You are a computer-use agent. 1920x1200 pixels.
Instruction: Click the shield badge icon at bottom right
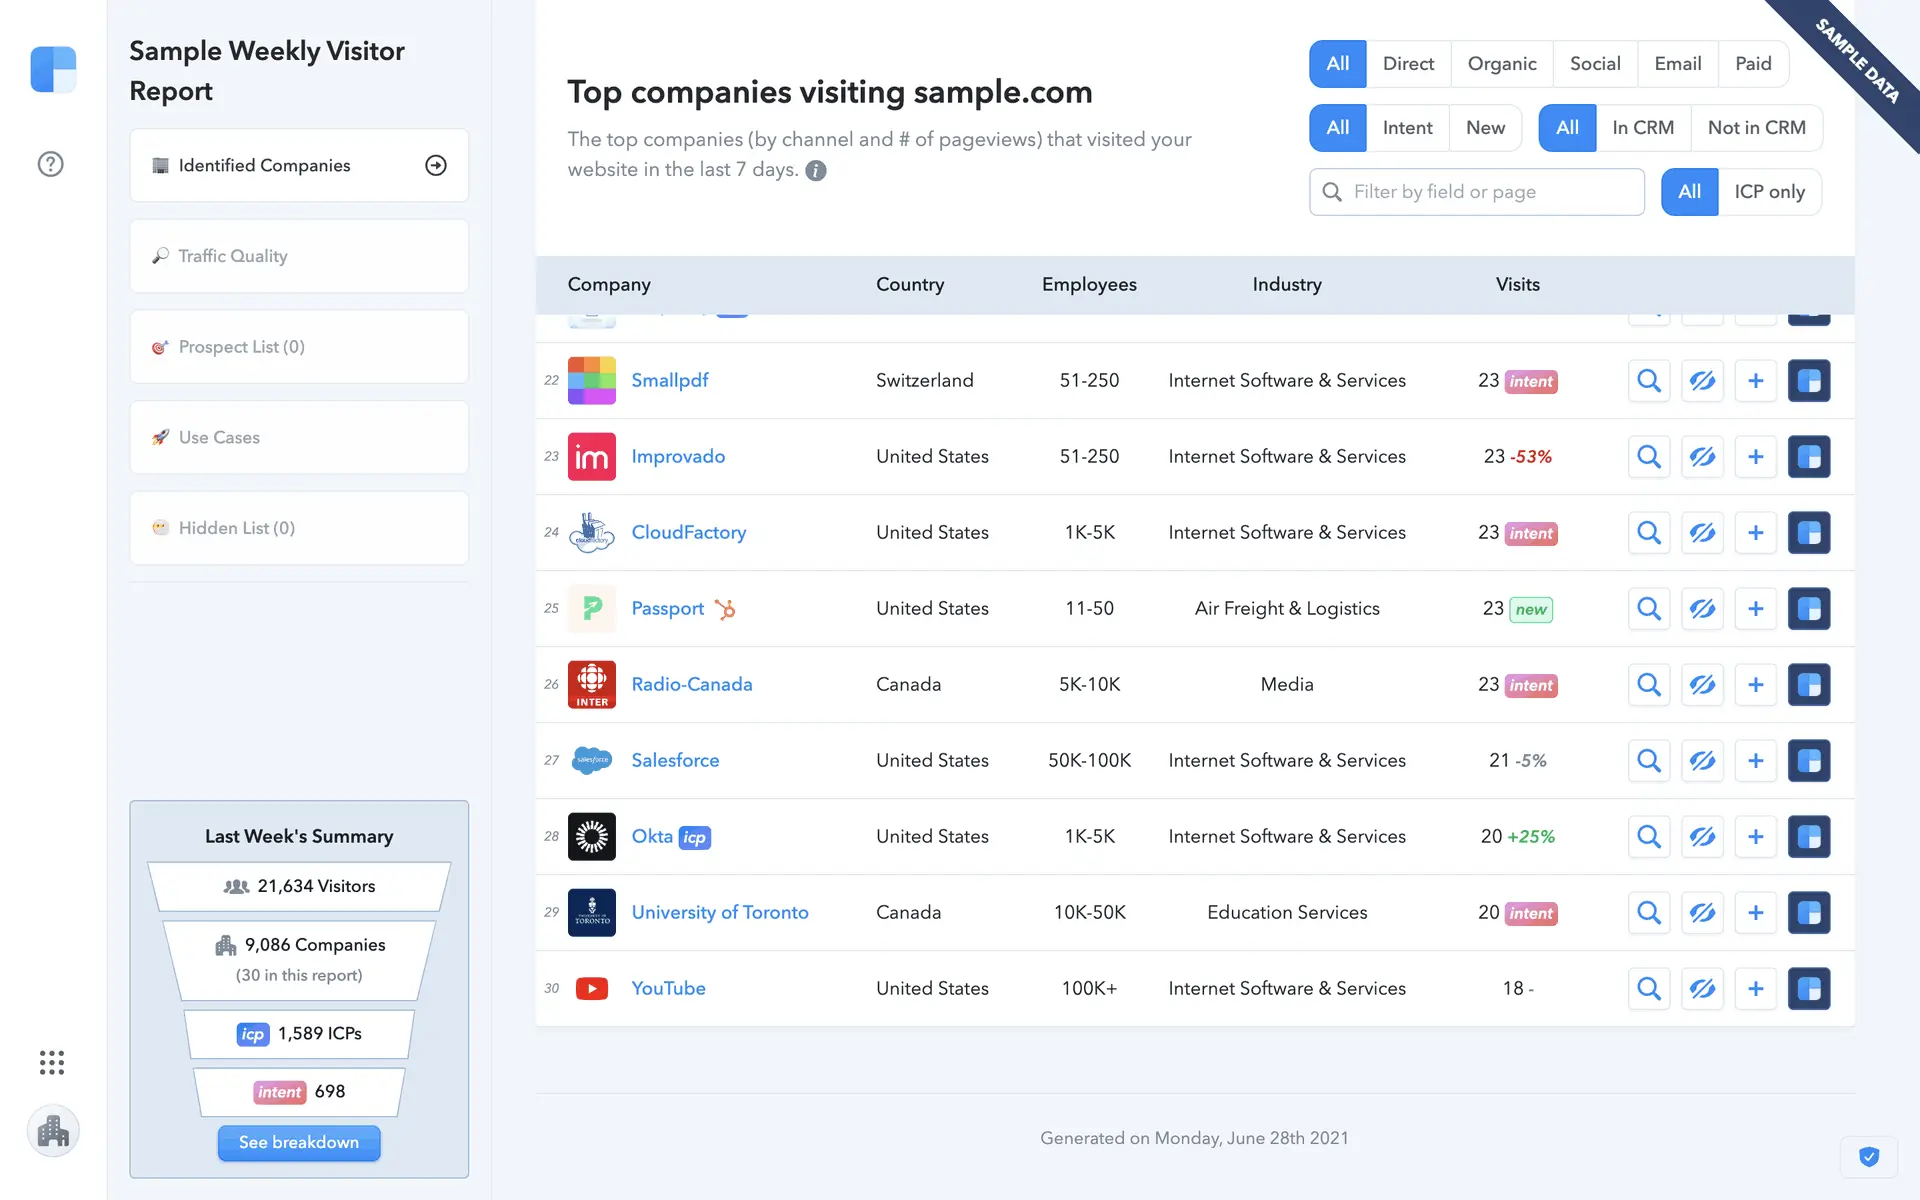tap(1868, 1157)
